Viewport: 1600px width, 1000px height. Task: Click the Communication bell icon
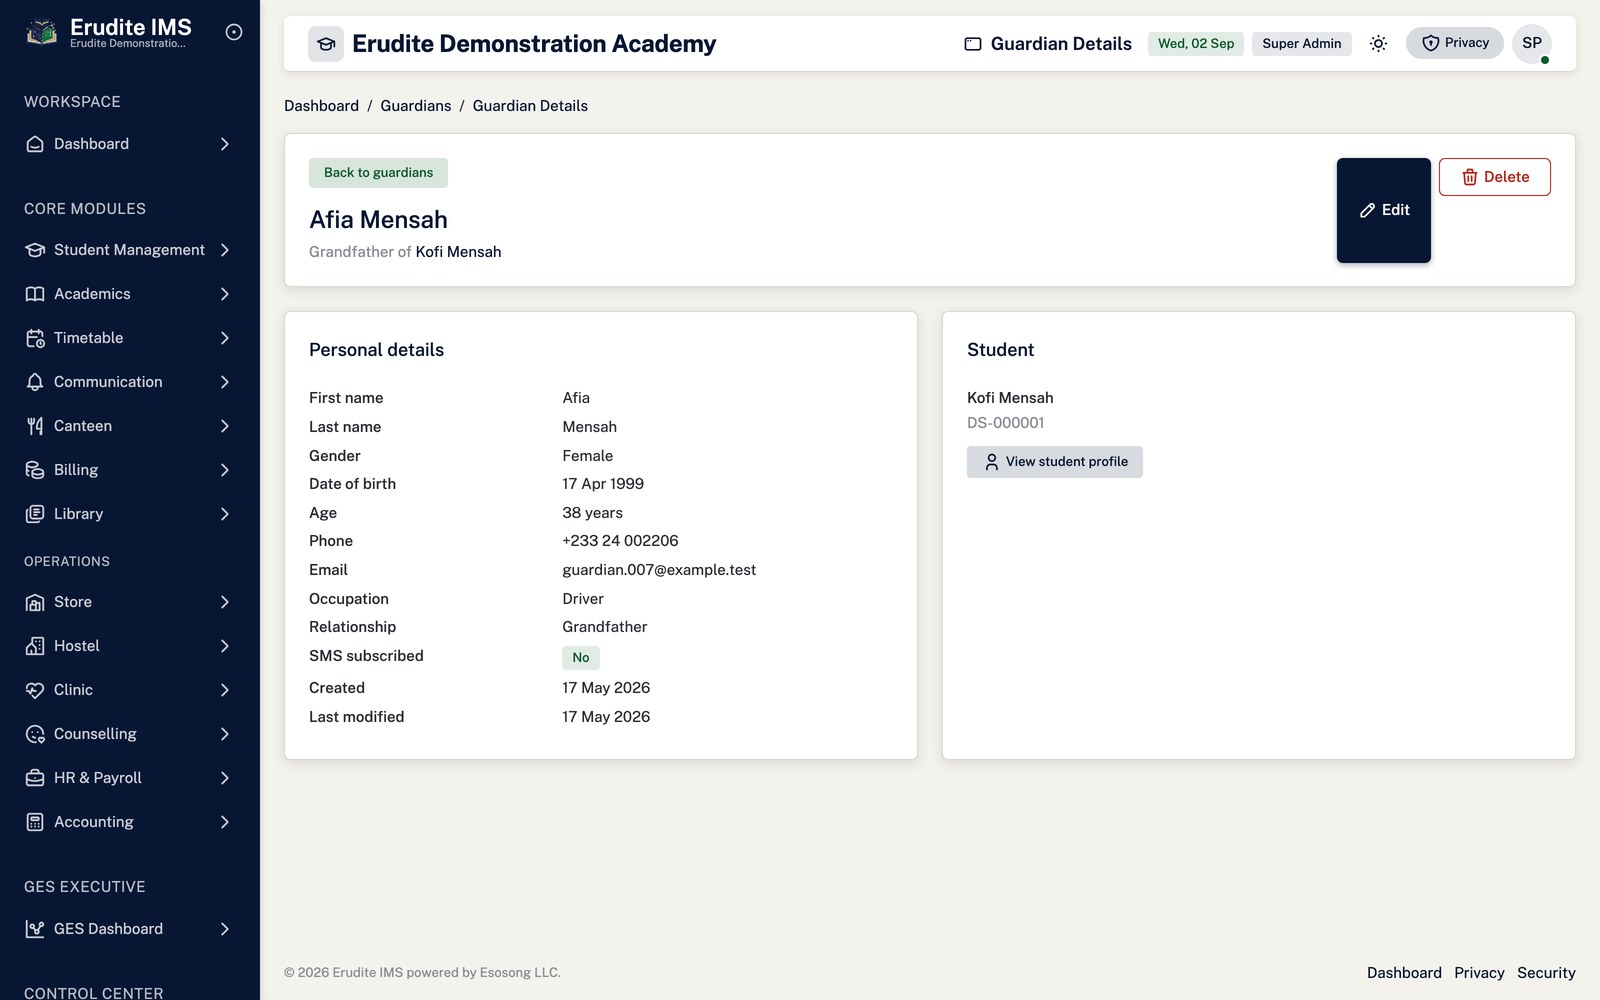(x=35, y=382)
